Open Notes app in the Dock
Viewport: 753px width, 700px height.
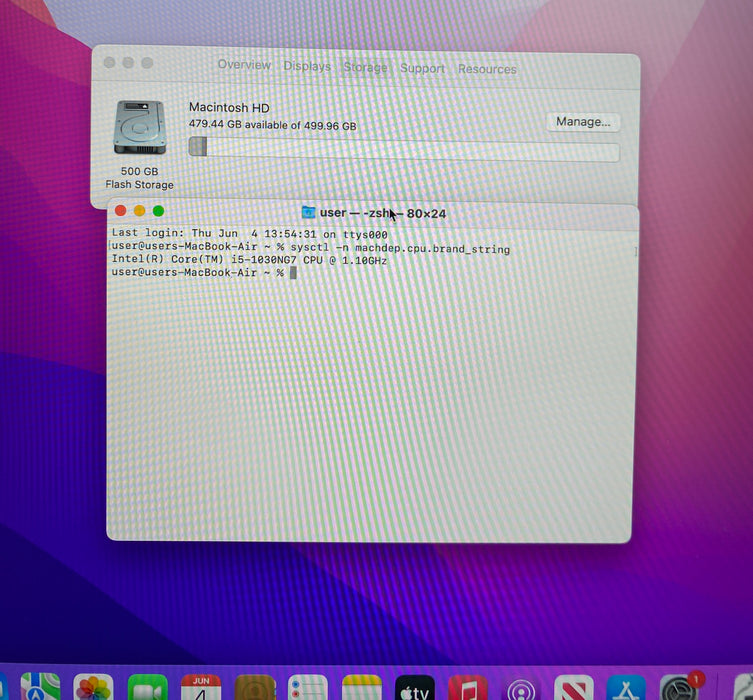(362, 688)
